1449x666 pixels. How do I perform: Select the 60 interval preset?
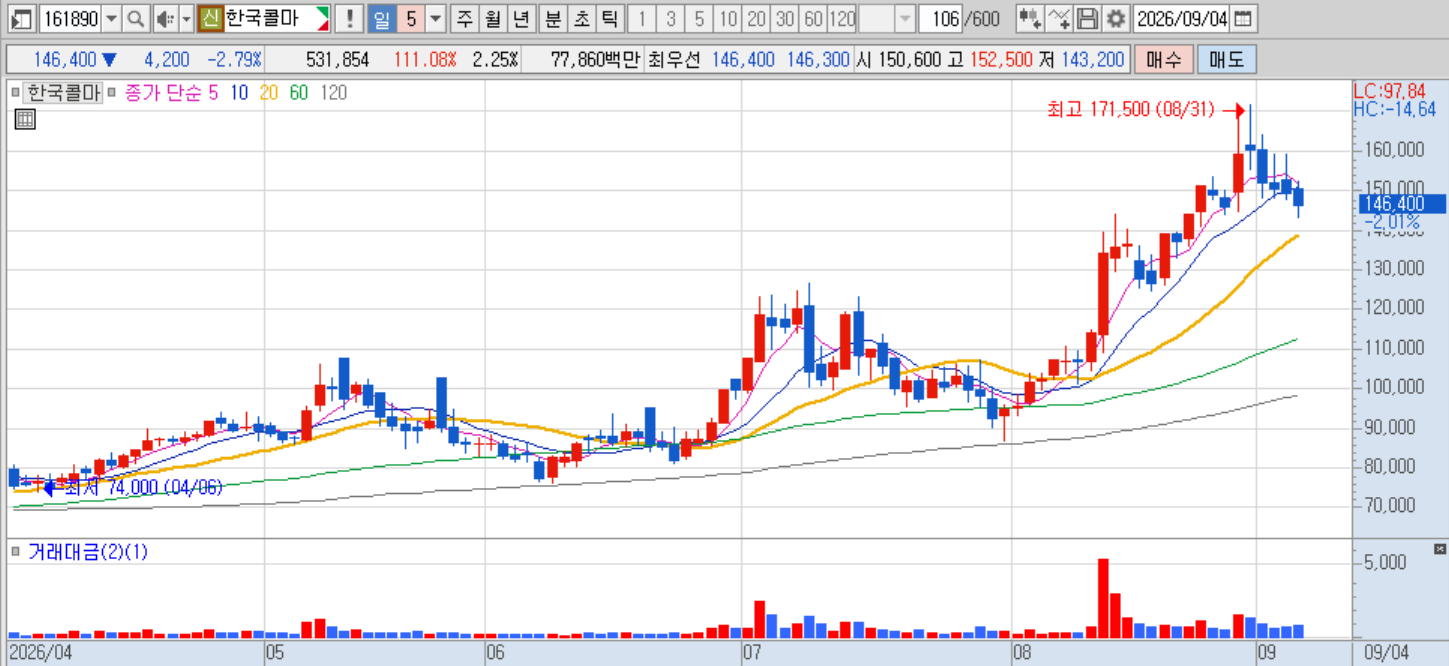(x=813, y=18)
